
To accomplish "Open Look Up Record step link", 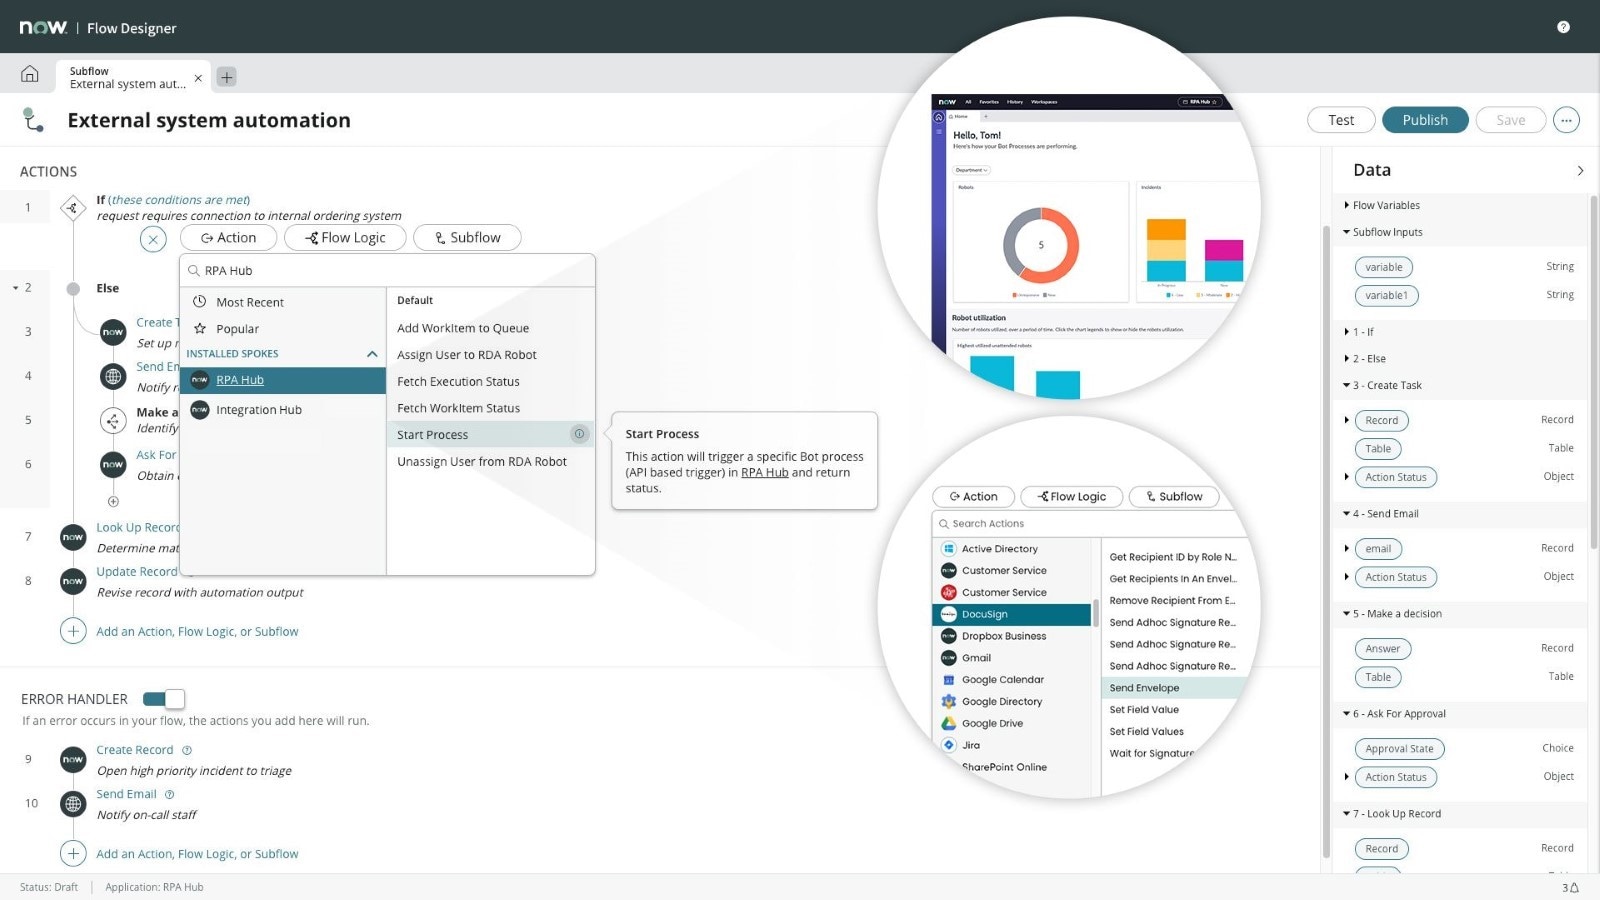I will click(138, 528).
